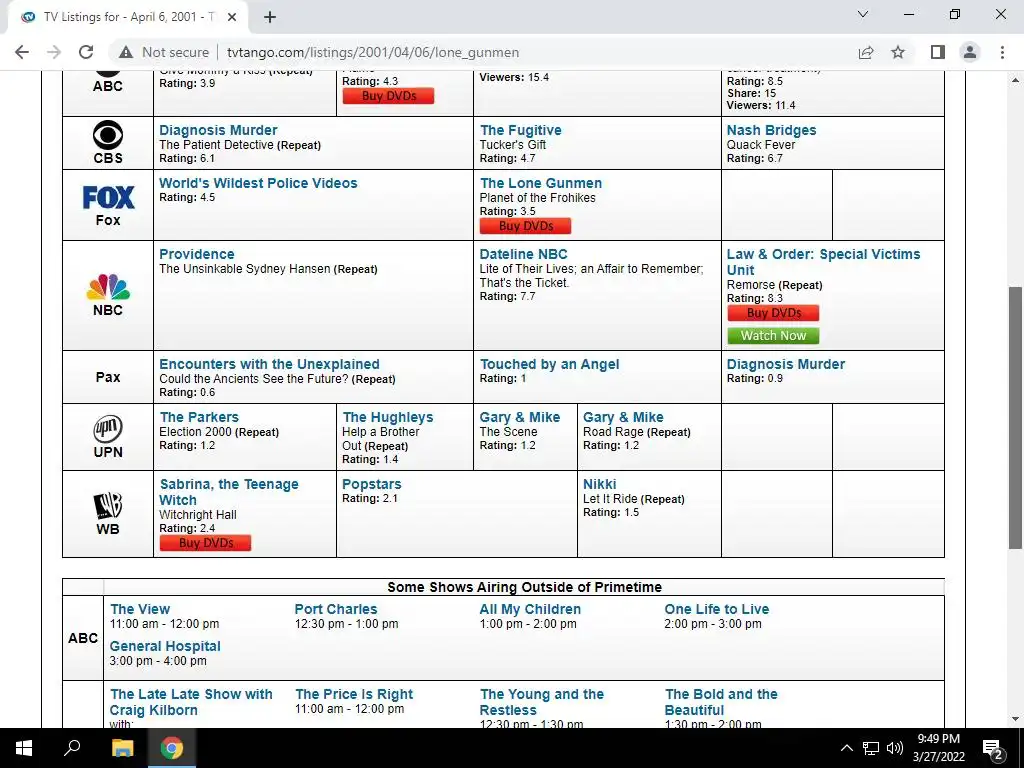Open network status tray icon
This screenshot has width=1024, height=768.
tap(871, 748)
